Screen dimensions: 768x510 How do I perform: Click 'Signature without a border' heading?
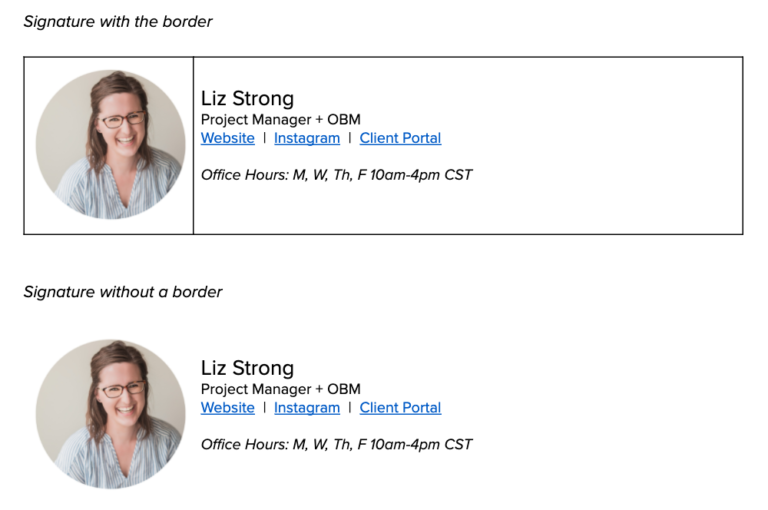coord(123,292)
